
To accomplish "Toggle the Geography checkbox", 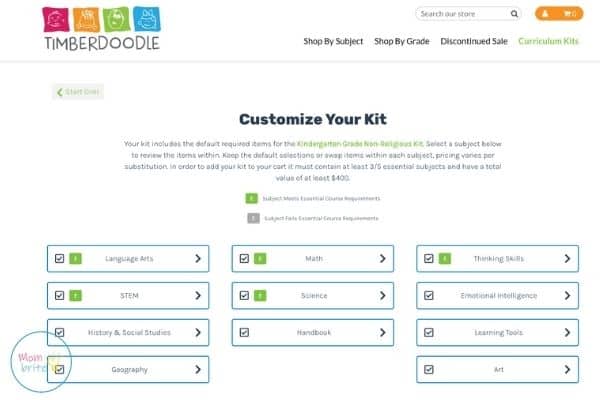I will click(x=59, y=369).
